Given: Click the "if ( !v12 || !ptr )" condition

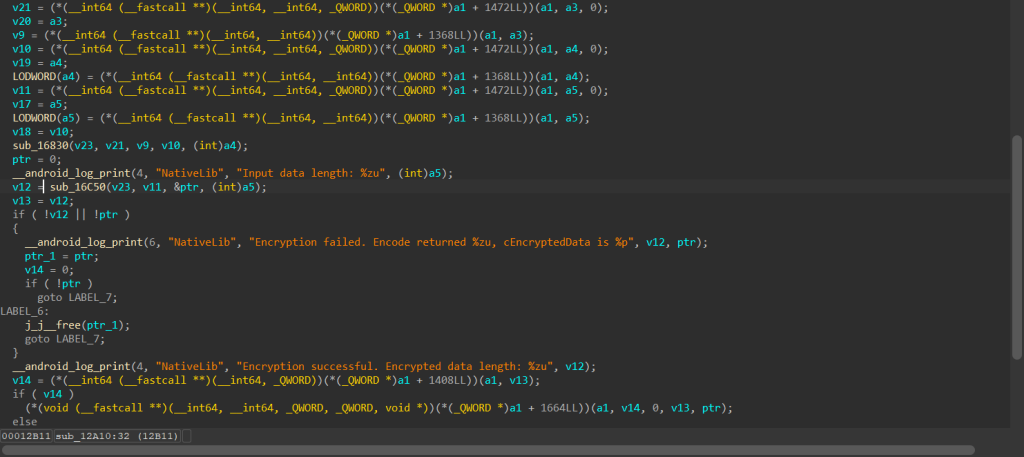Looking at the screenshot, I should pos(71,215).
